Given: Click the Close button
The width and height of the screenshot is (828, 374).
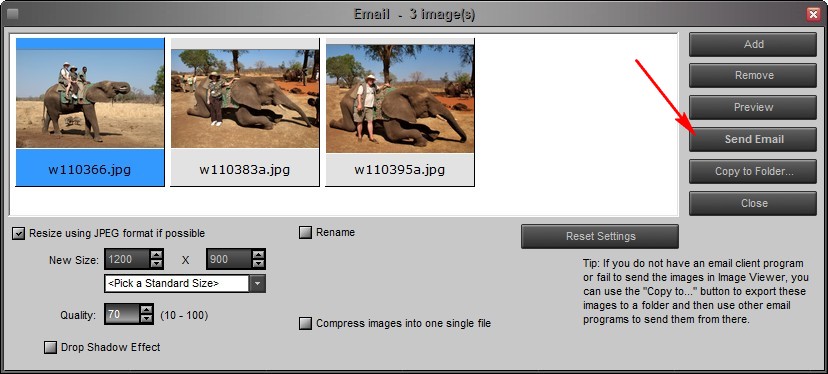Looking at the screenshot, I should 753,203.
